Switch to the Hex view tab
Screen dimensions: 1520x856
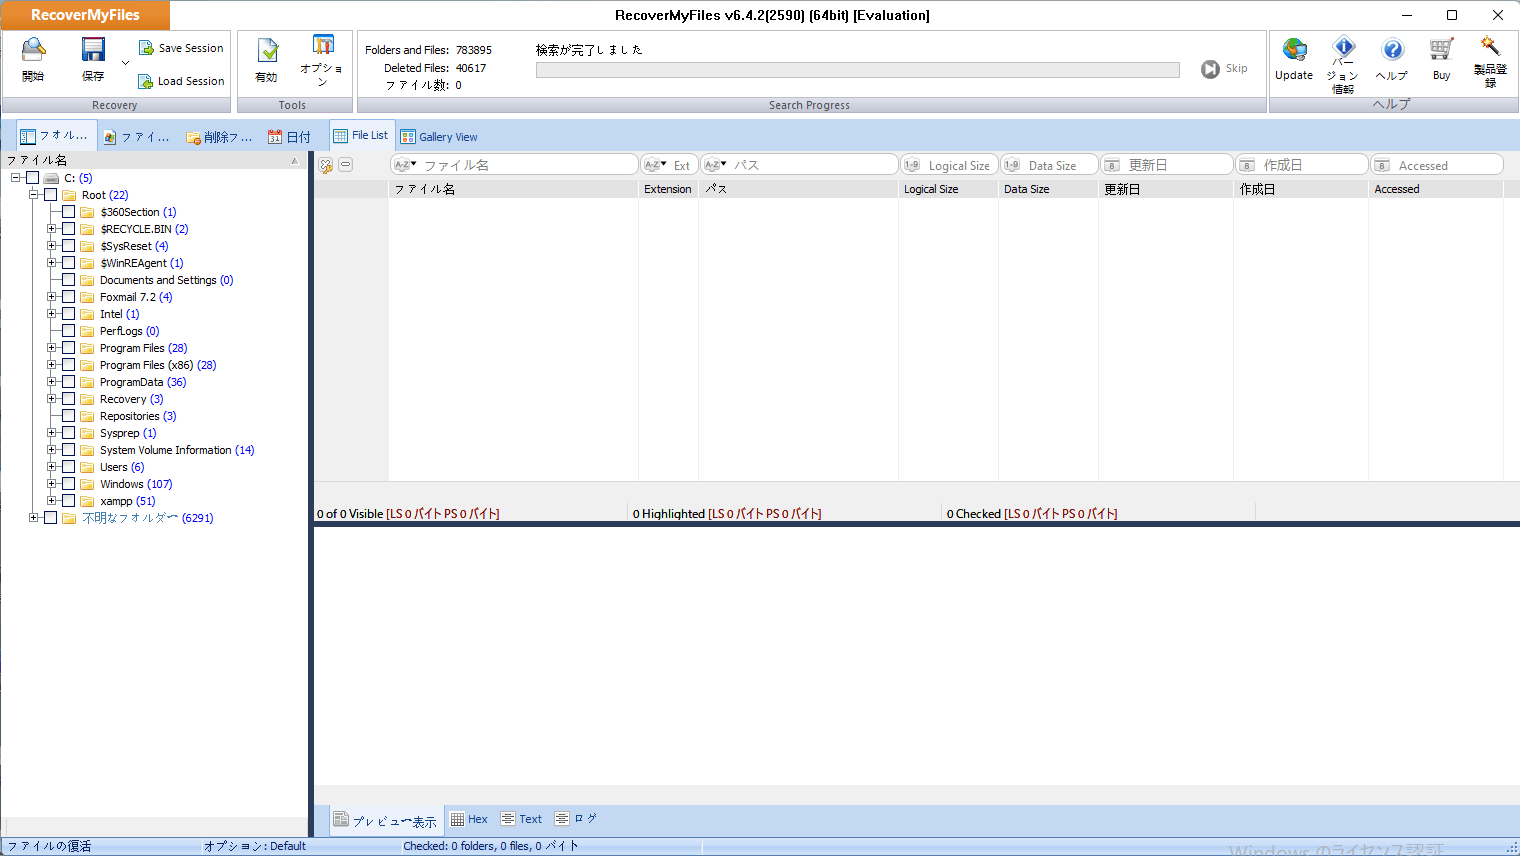tap(469, 818)
